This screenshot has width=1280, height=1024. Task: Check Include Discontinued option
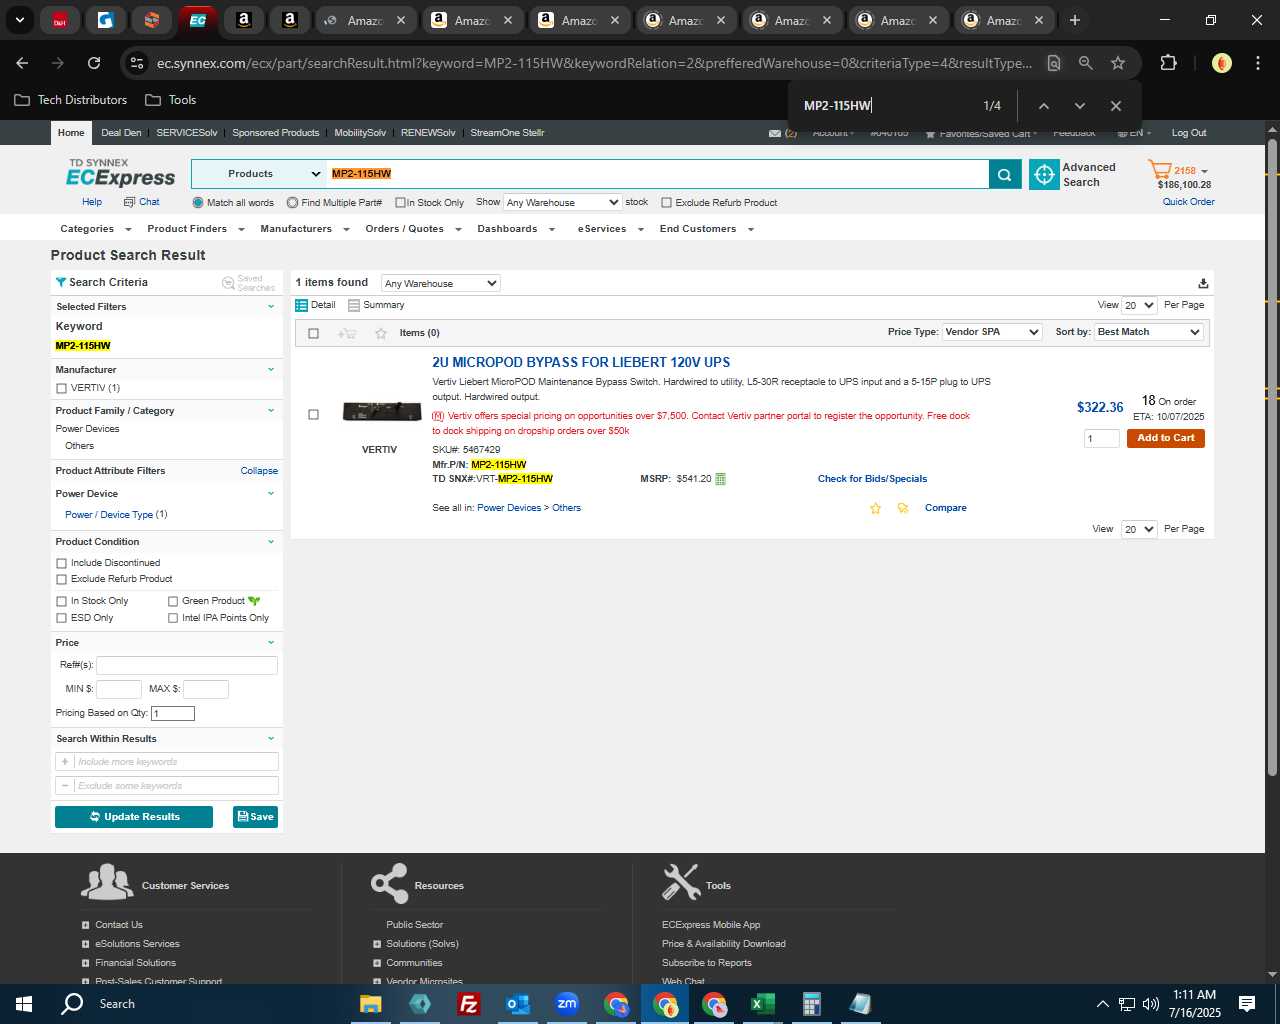pyautogui.click(x=61, y=563)
